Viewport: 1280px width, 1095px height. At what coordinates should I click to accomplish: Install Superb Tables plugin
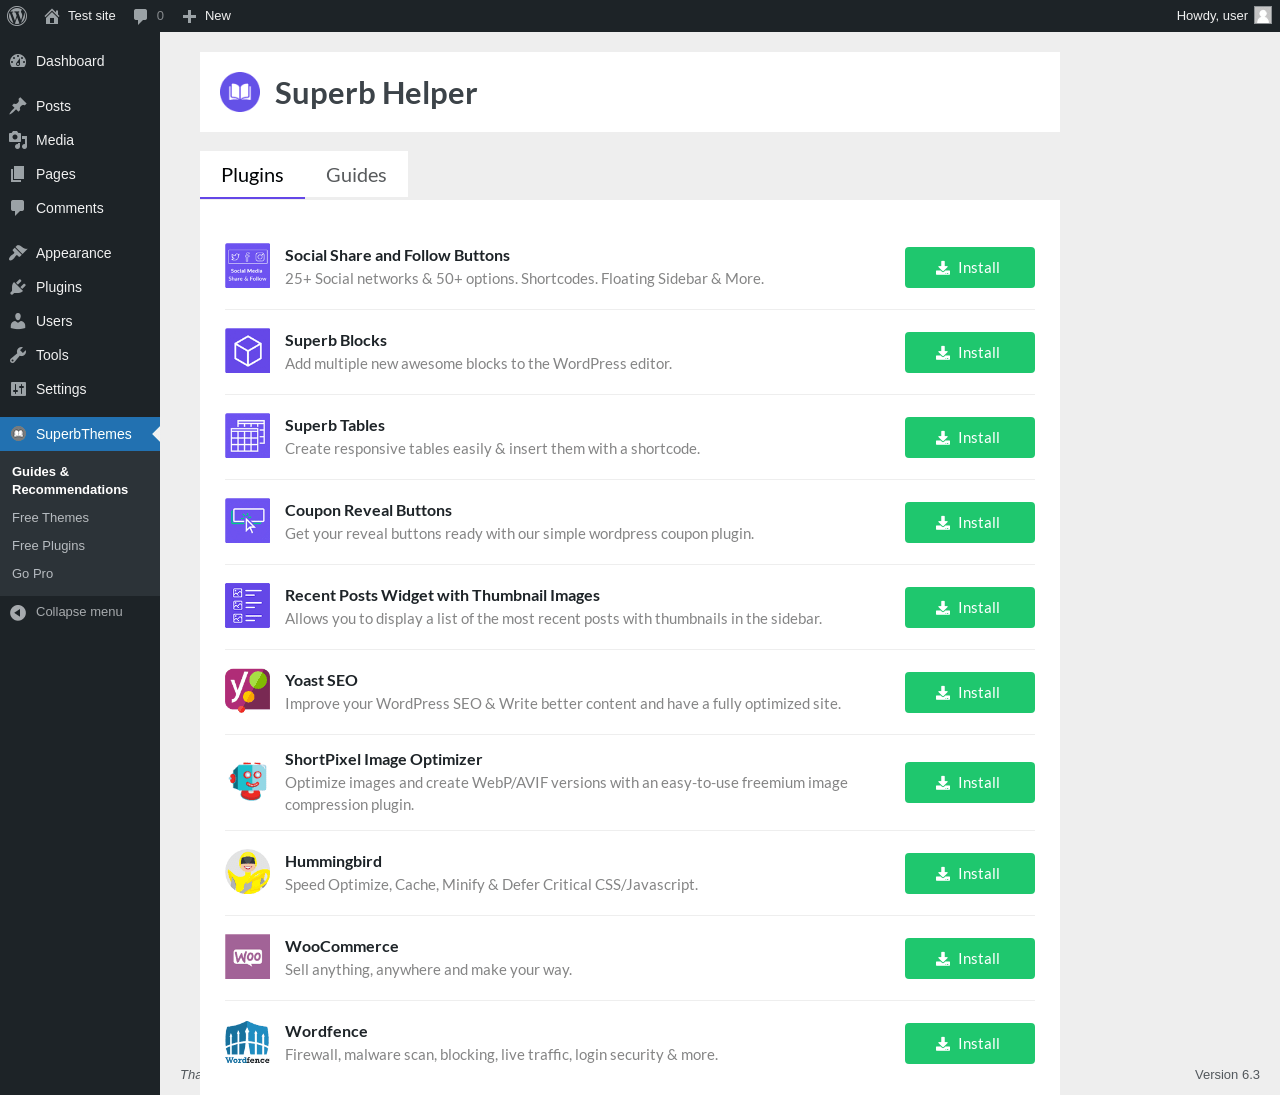pos(970,437)
